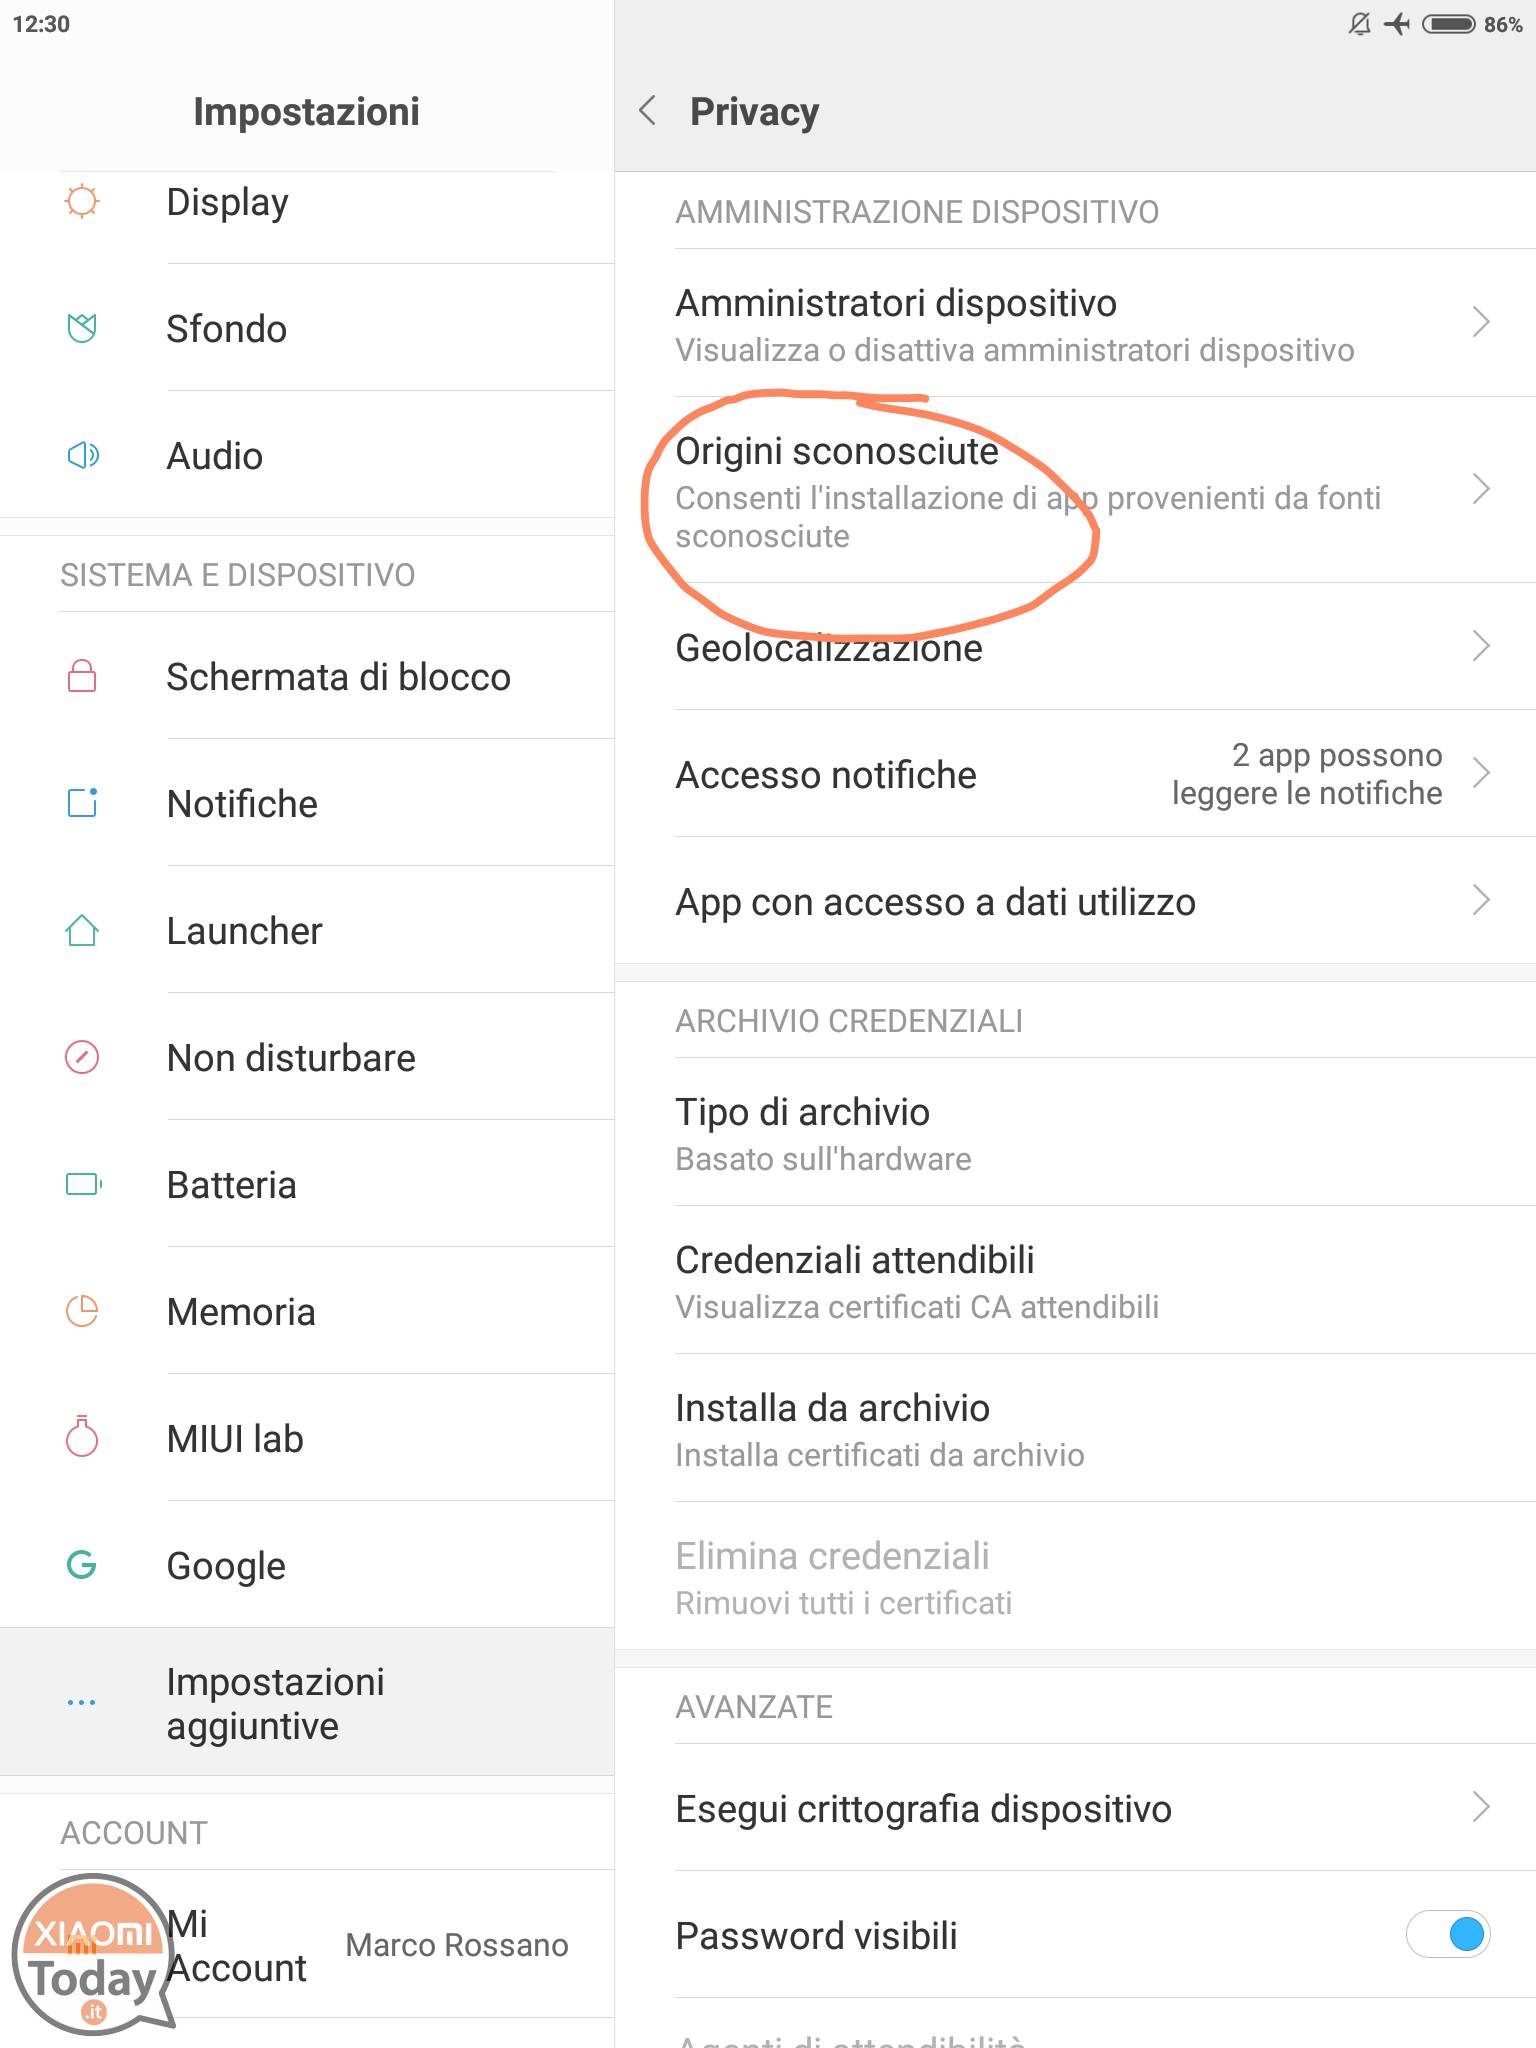This screenshot has width=1536, height=2048.
Task: Select Impostazioni aggiuntive in the sidebar
Action: click(307, 1703)
